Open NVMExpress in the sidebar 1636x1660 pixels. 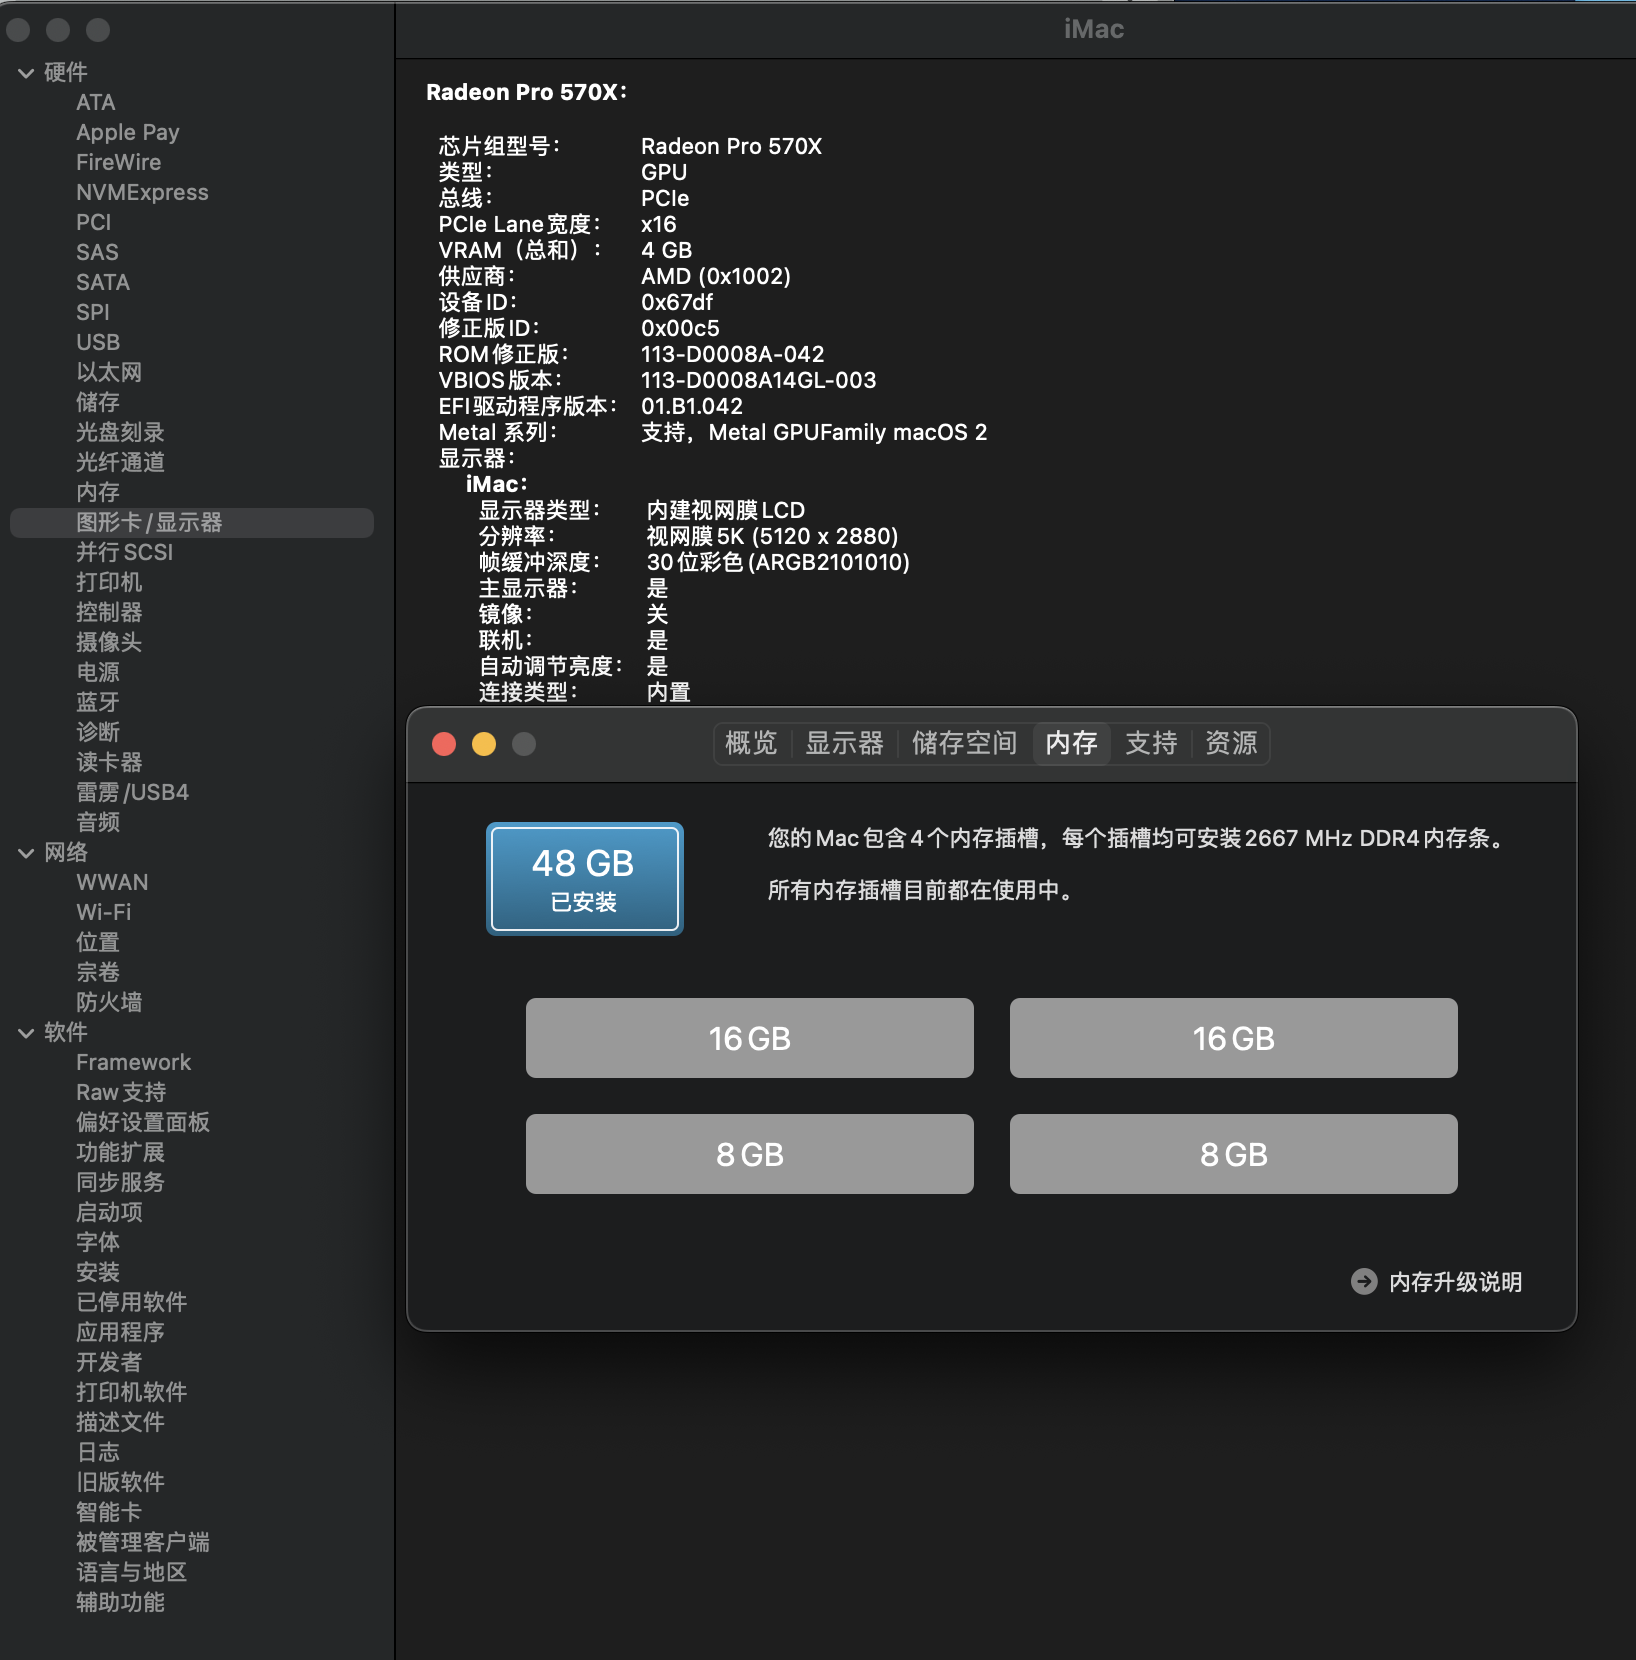[x=142, y=192]
